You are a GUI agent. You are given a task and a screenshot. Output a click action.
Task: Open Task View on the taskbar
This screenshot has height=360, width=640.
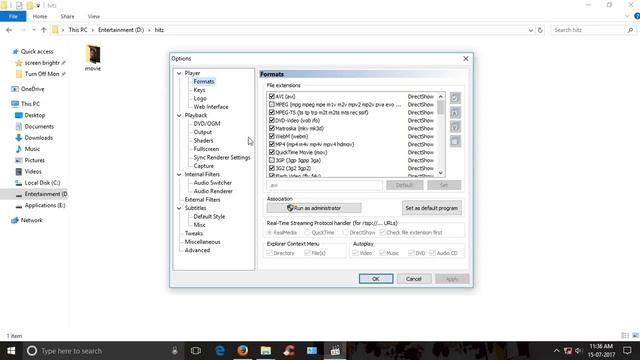pyautogui.click(x=196, y=351)
